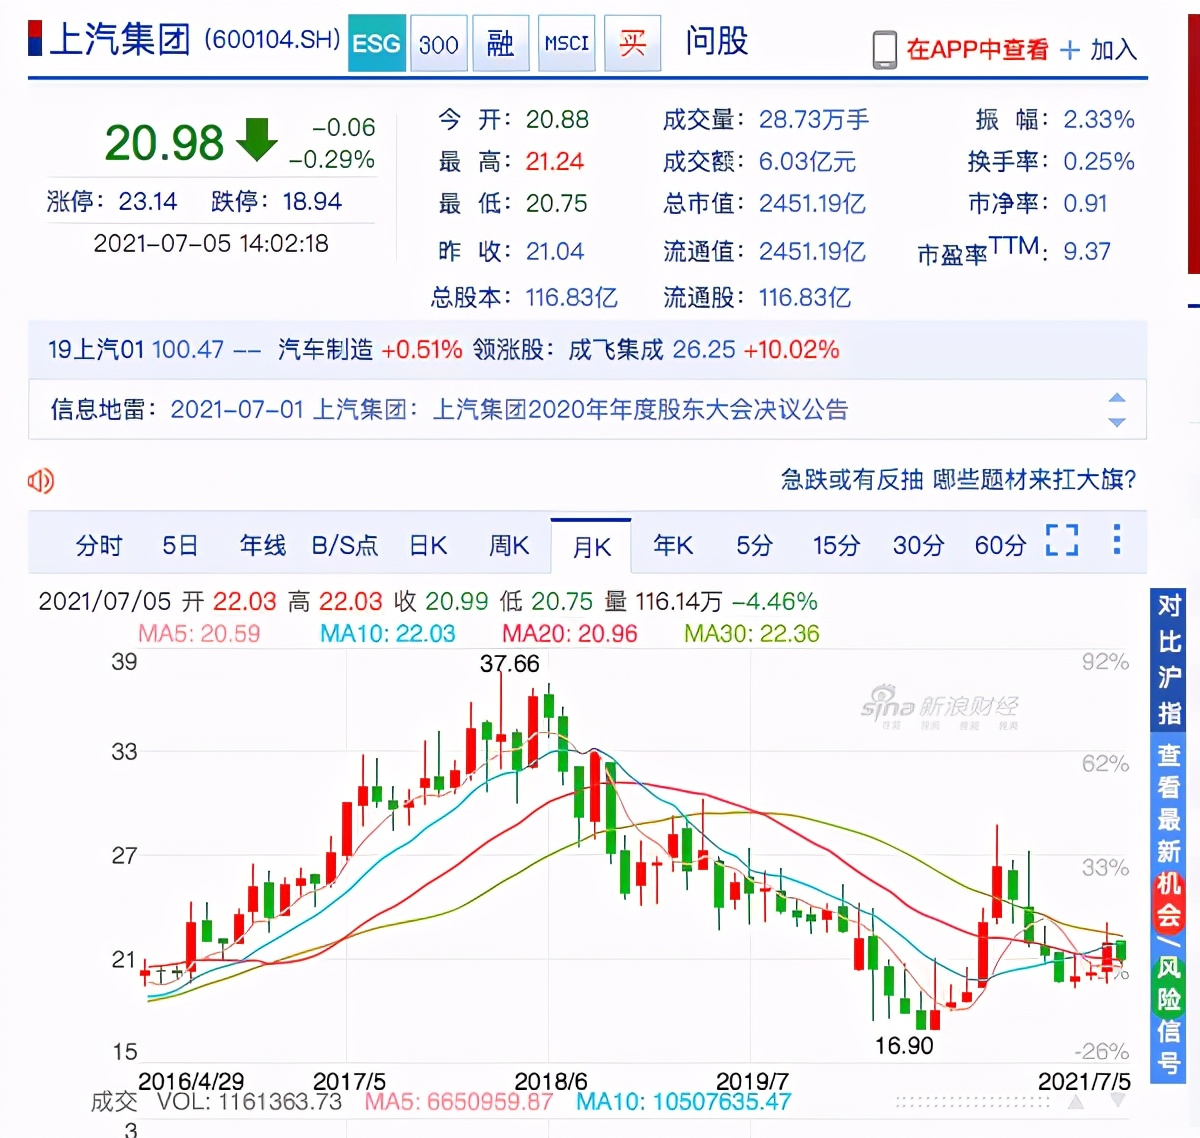Click the 最高 21.24 value
Screen dimensions: 1200x1138
(x=555, y=162)
